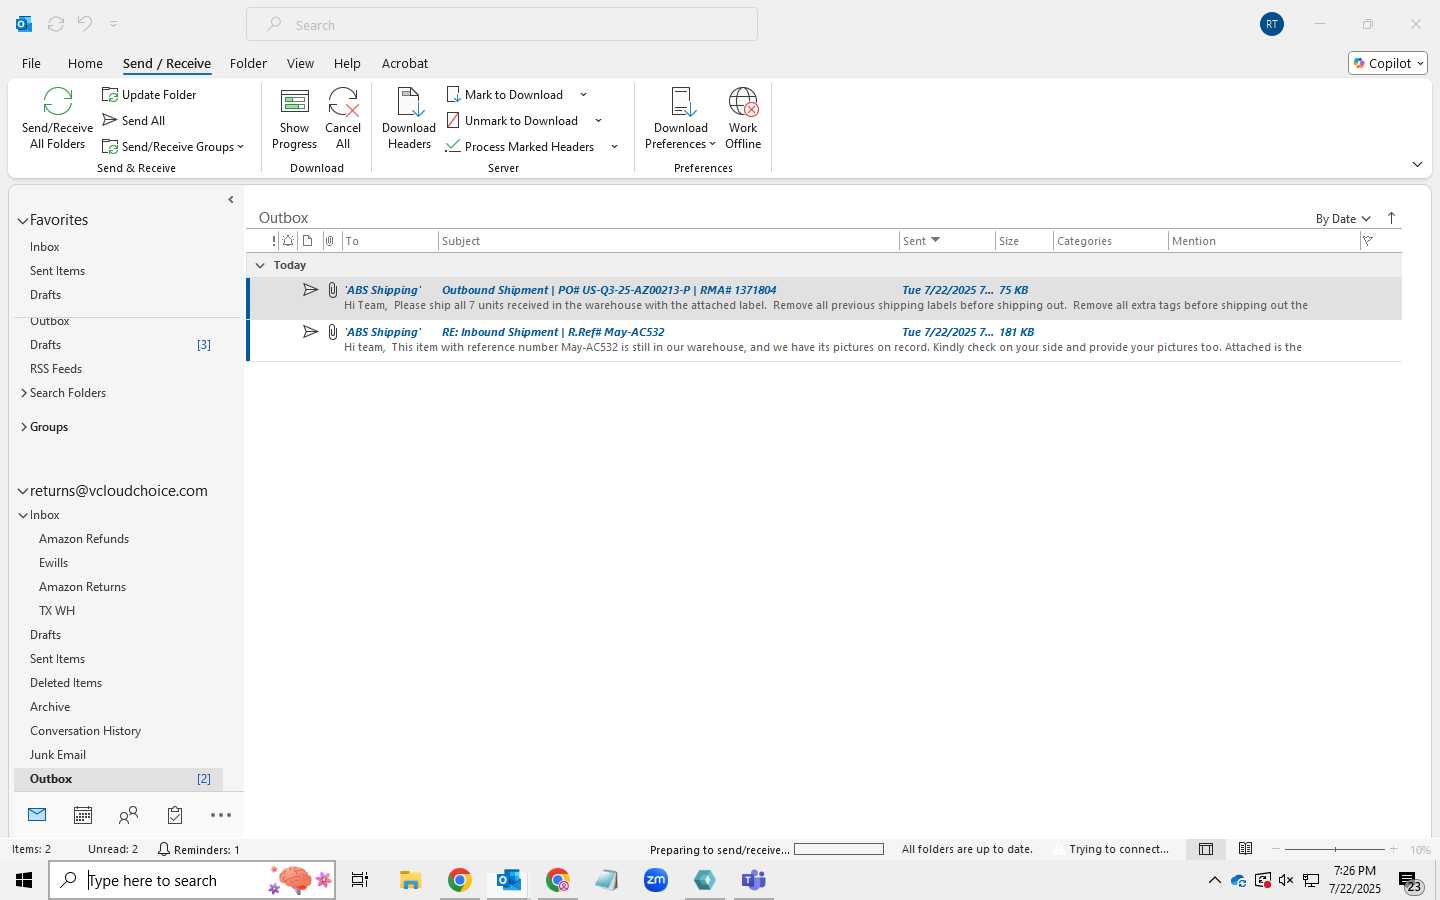Collapse the ribbon with chevron
Image resolution: width=1440 pixels, height=900 pixels.
point(1417,165)
